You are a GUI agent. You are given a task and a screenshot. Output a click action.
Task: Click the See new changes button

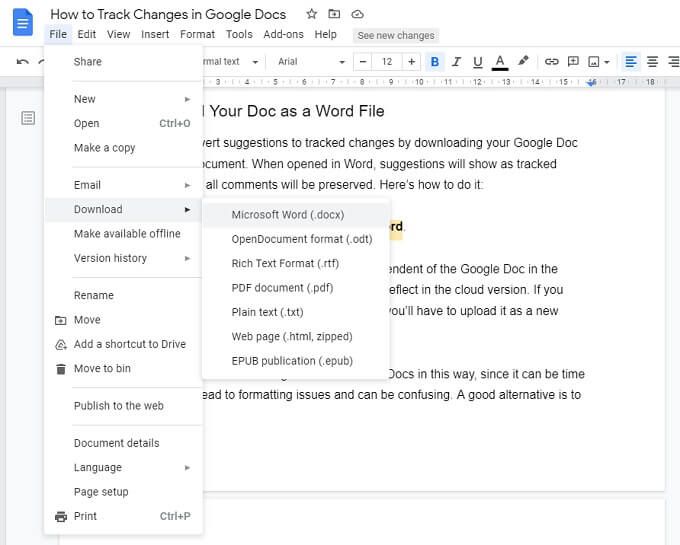(396, 36)
